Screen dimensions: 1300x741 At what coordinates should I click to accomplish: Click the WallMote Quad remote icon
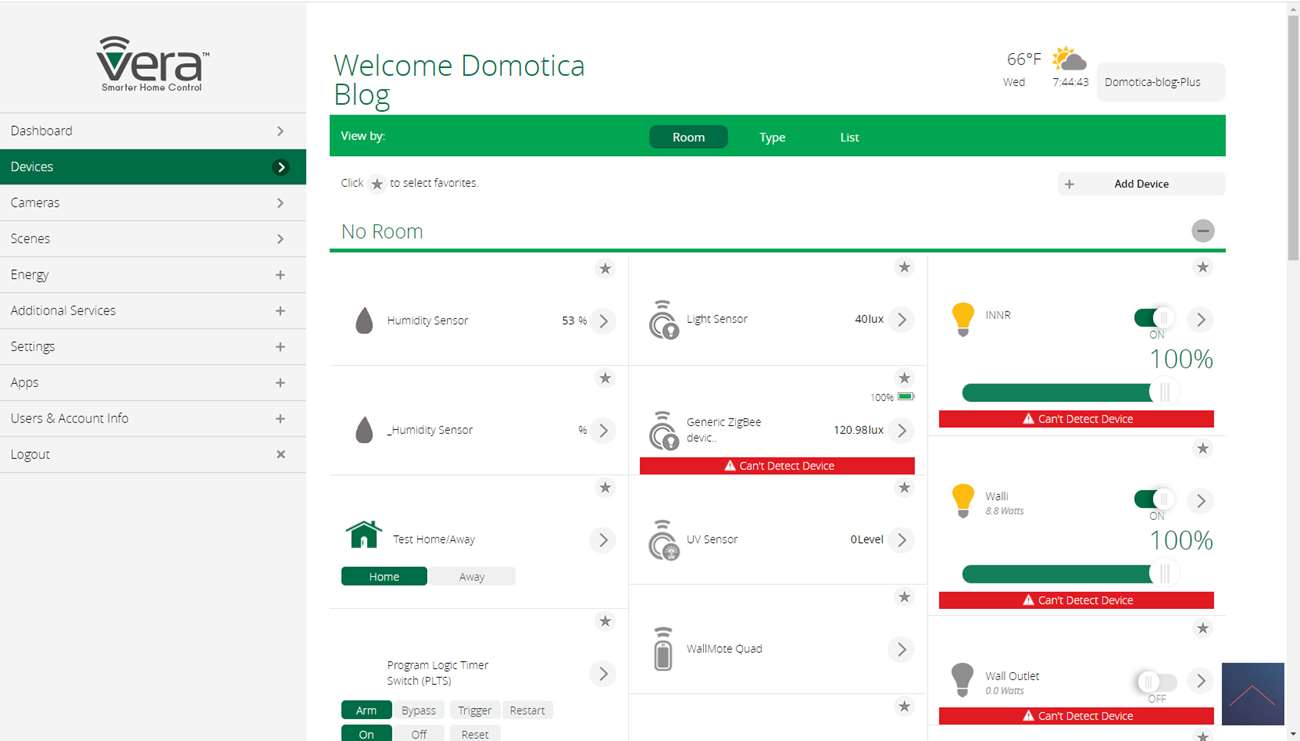pyautogui.click(x=662, y=649)
